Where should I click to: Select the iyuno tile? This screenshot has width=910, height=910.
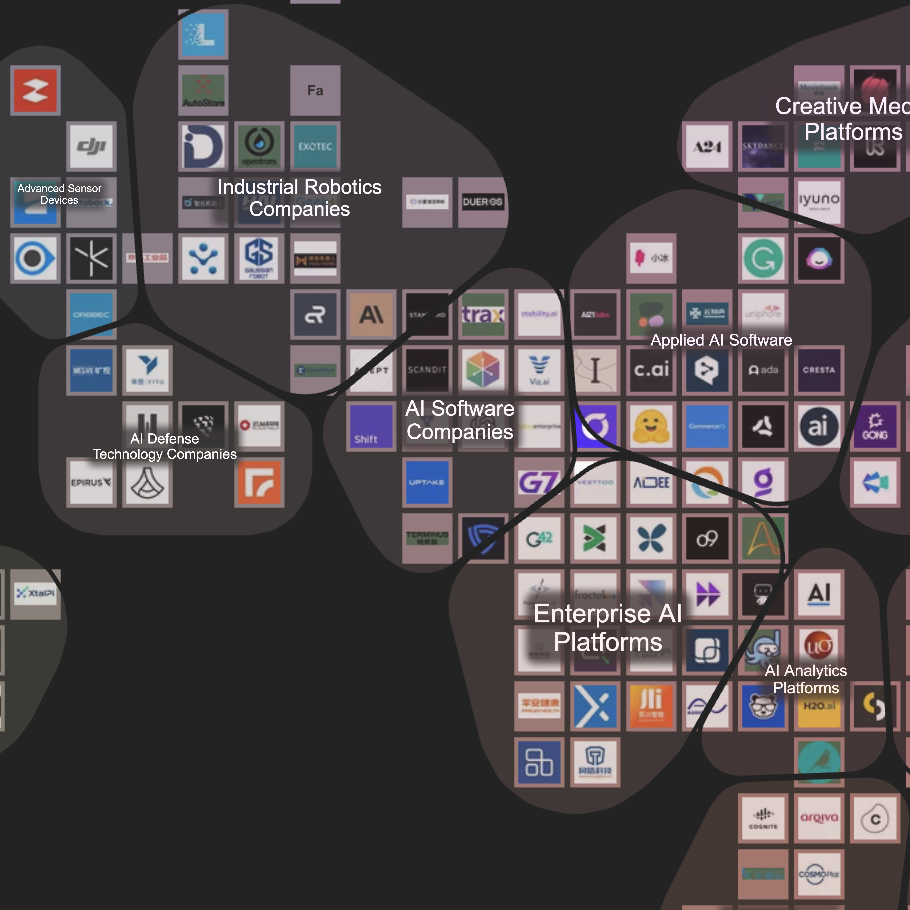point(819,202)
